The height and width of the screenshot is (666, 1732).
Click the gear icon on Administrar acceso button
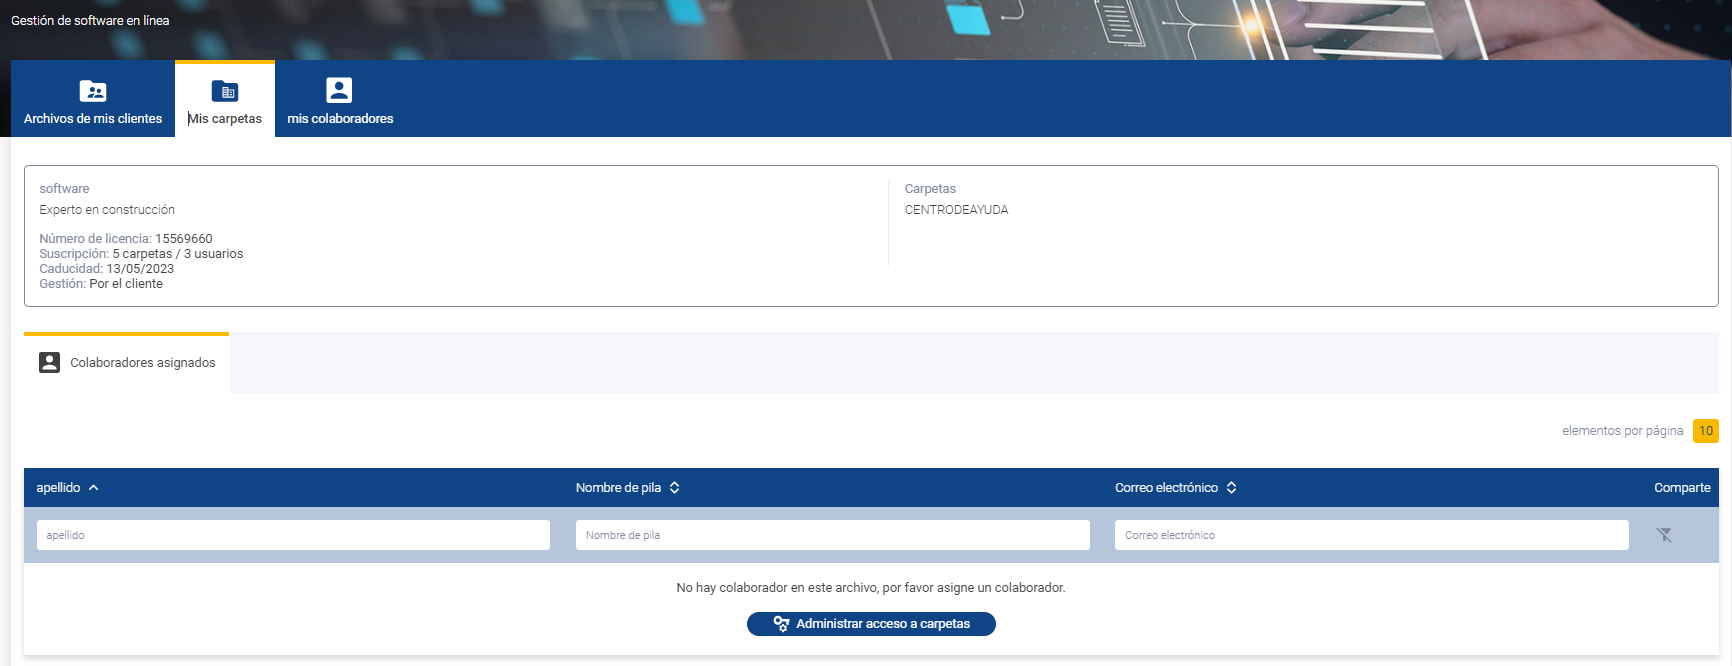(781, 624)
